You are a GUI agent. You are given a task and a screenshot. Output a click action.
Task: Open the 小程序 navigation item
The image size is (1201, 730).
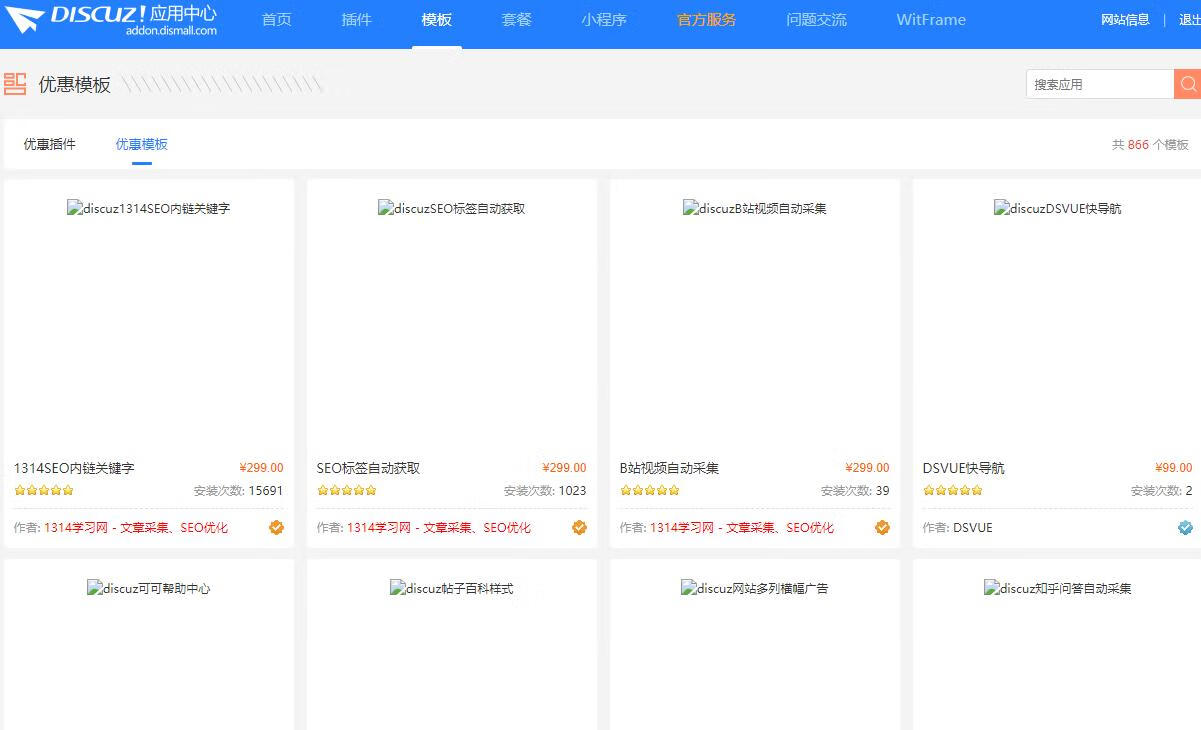pyautogui.click(x=604, y=20)
